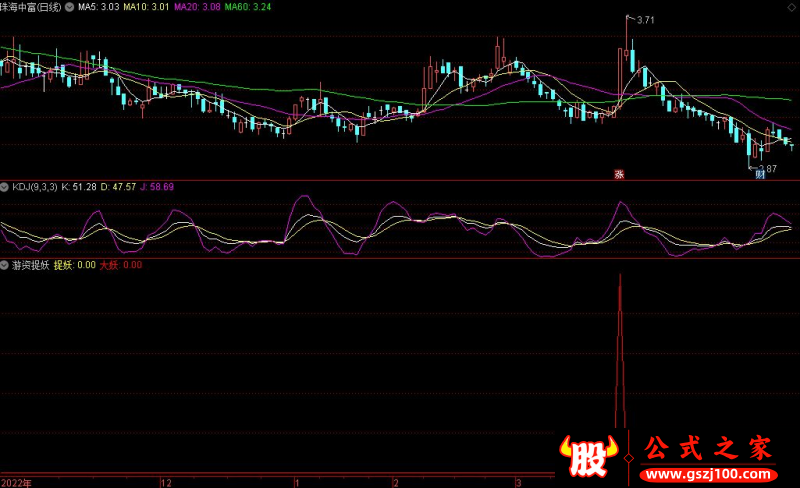Click the 3.71 high price label
Viewport: 800px width, 488px height.
[645, 20]
